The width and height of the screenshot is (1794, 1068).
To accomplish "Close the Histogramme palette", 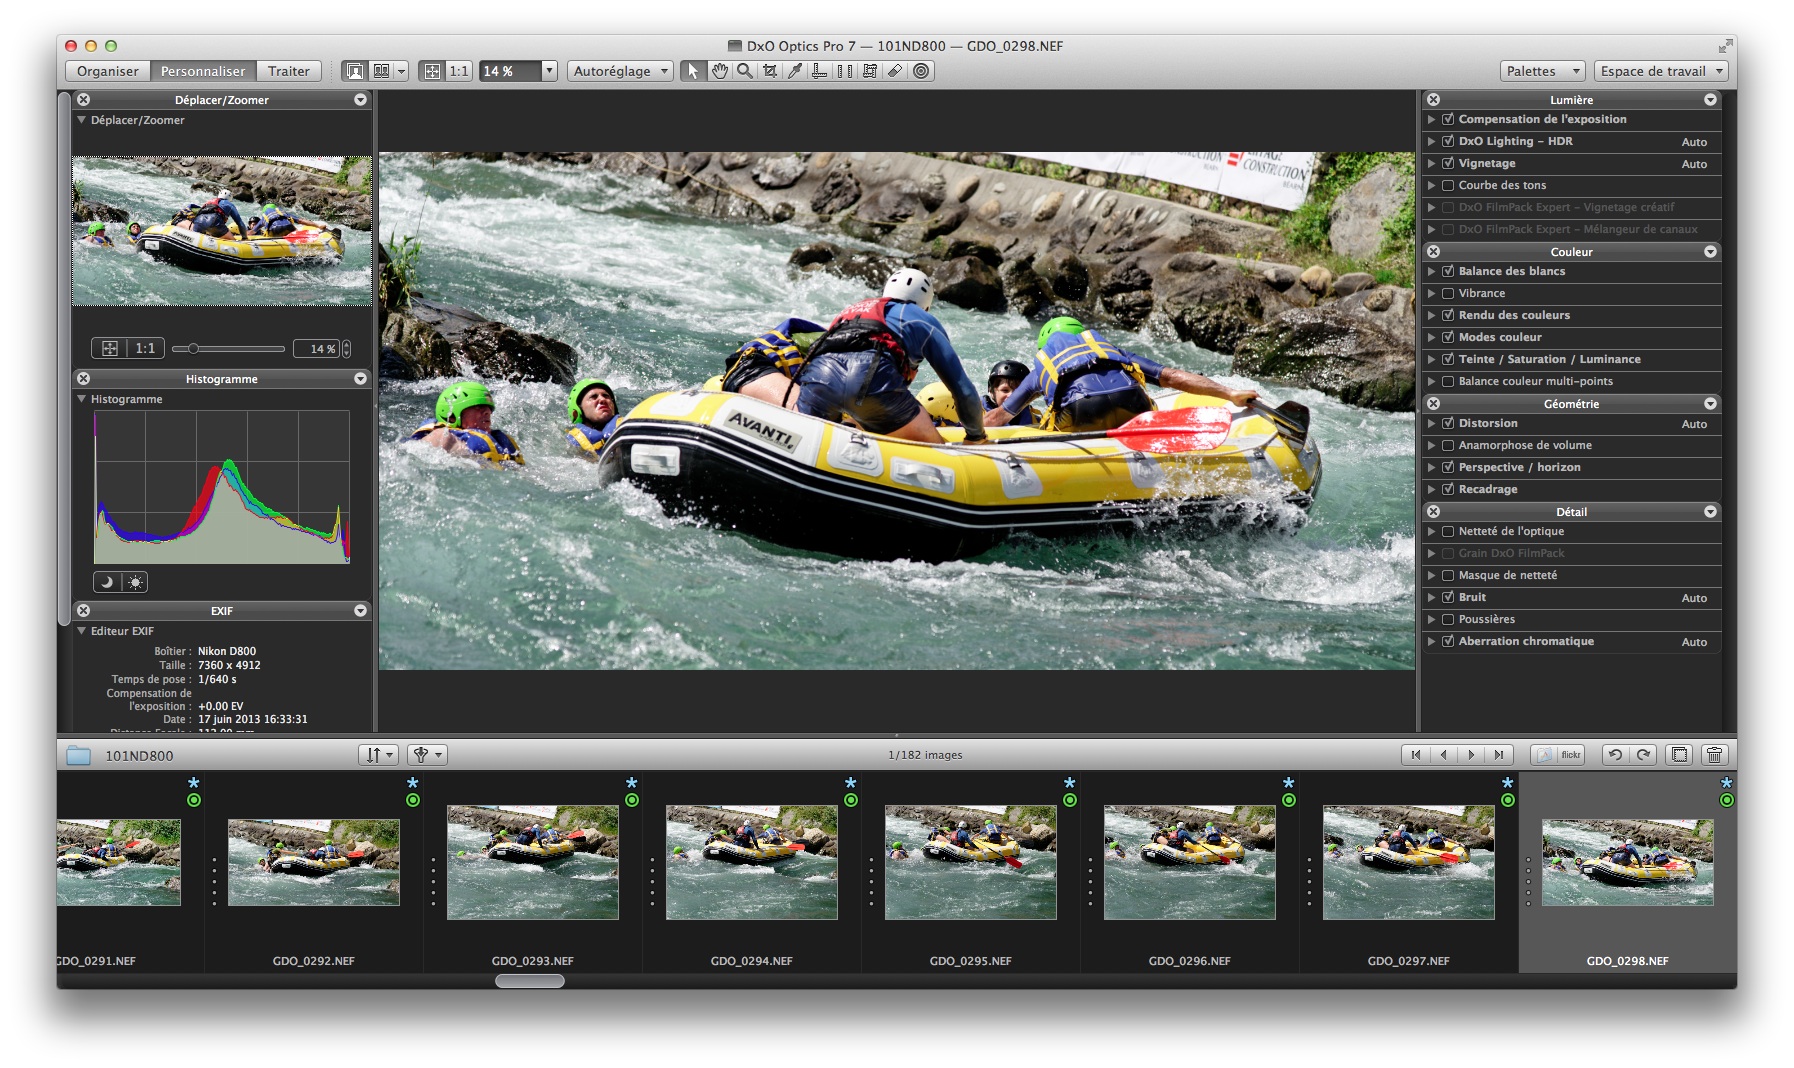I will pos(84,379).
